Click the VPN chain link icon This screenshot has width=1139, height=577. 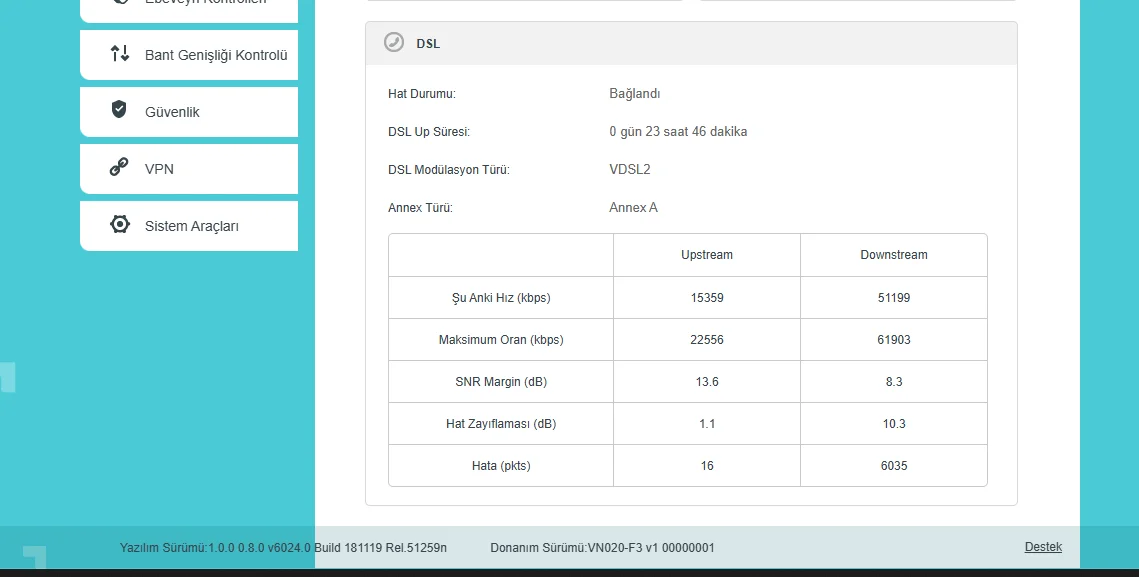pyautogui.click(x=119, y=167)
